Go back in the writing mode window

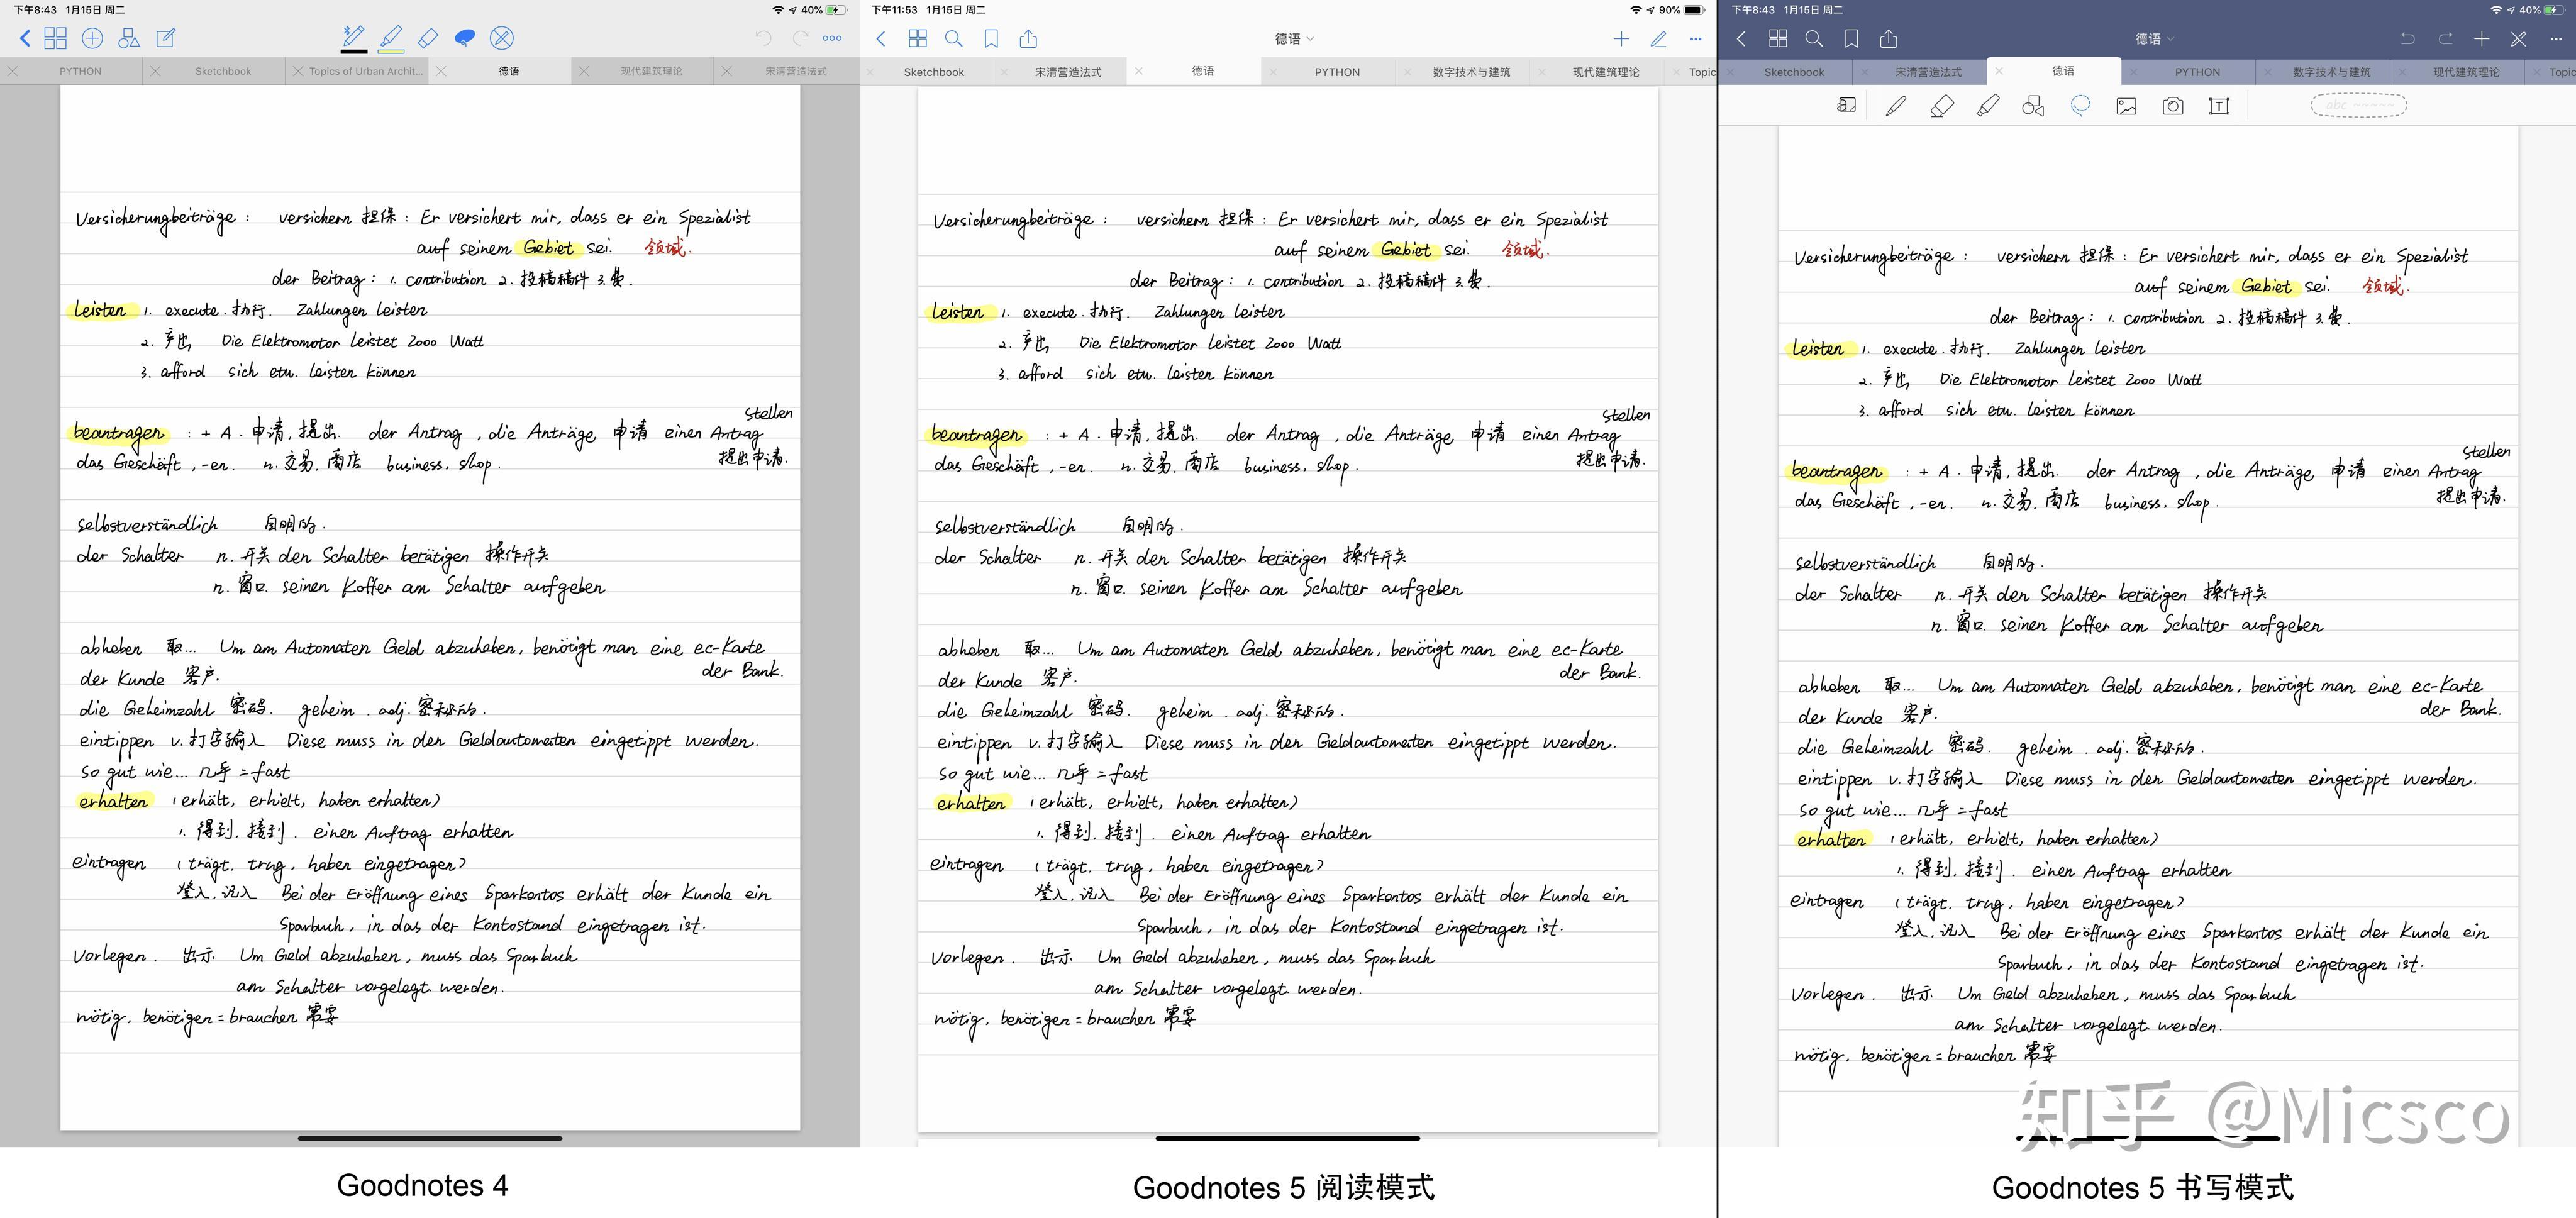tap(1741, 39)
